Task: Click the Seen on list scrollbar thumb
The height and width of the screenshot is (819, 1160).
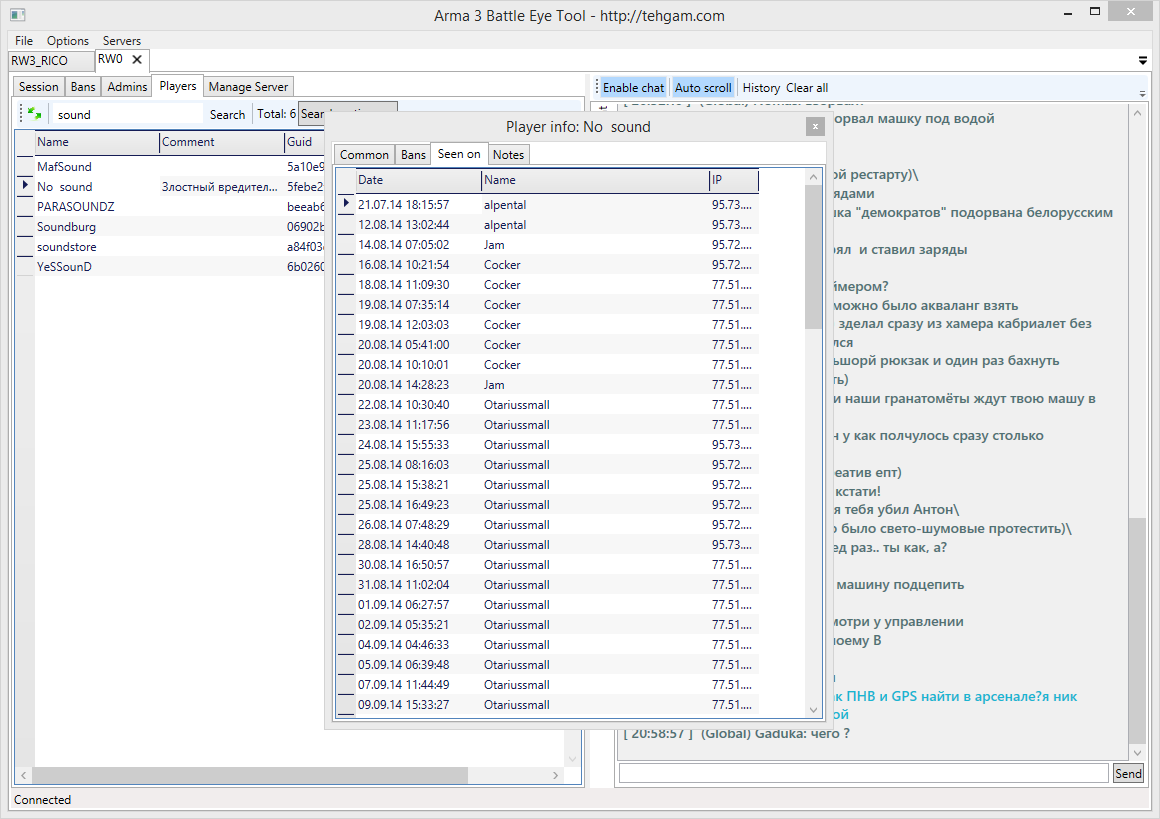Action: tap(813, 257)
